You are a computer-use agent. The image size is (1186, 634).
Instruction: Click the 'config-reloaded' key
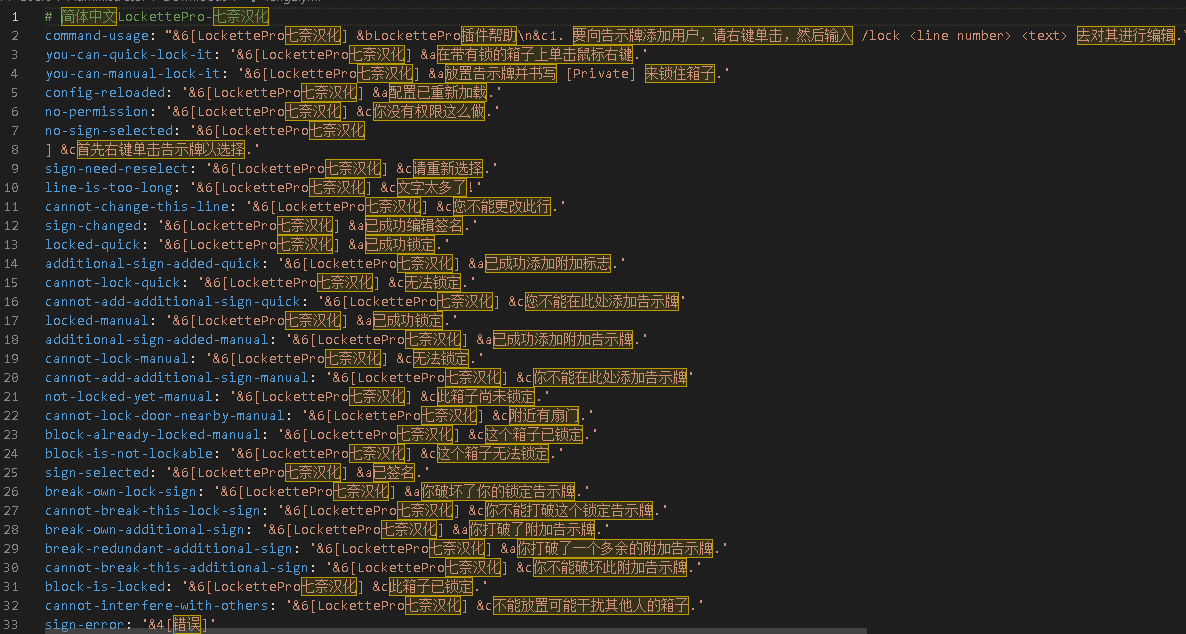104,92
